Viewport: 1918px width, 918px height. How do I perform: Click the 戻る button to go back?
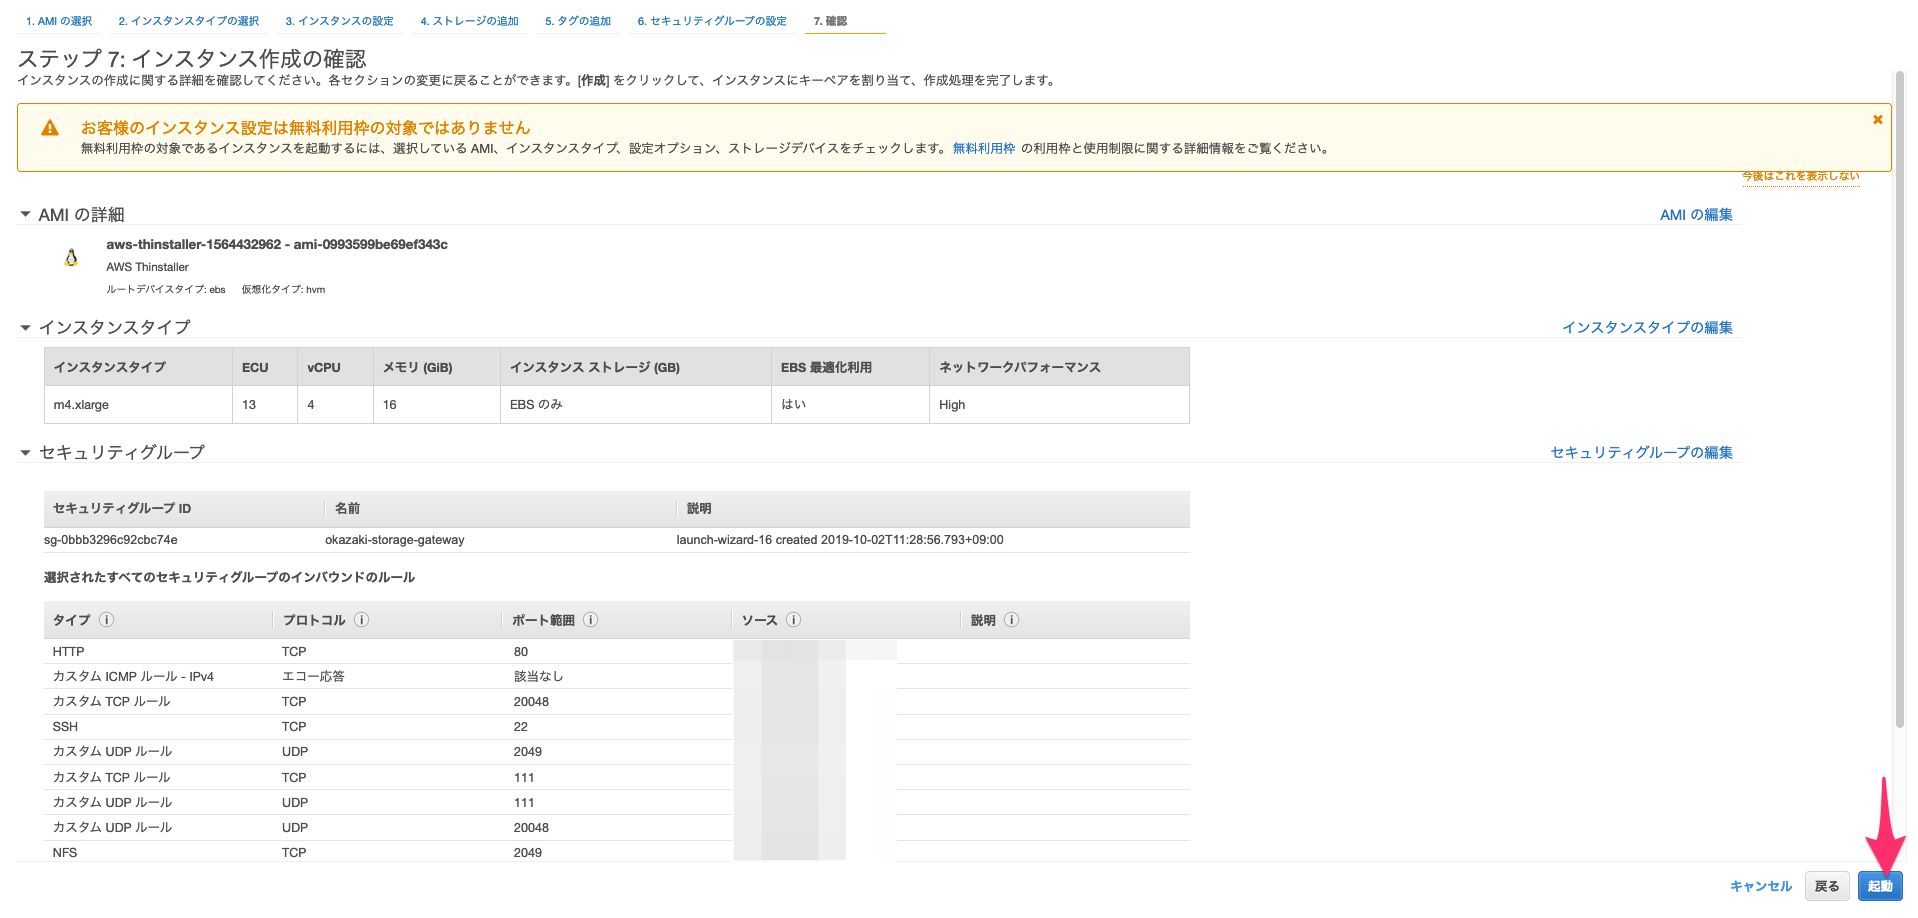pos(1827,885)
